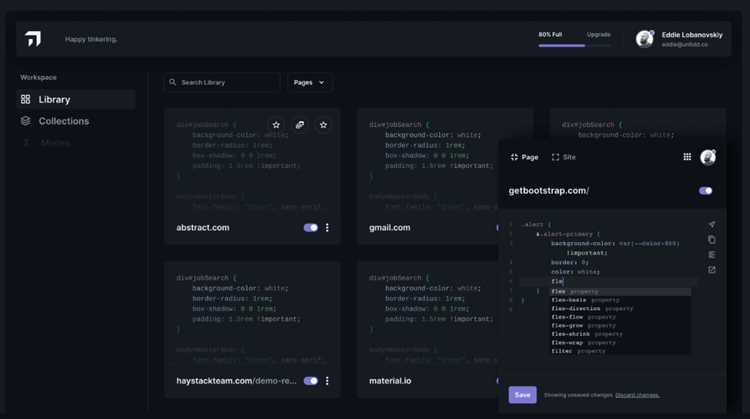Click the "border: 0;" code line in editor
The image size is (750, 419).
coord(570,262)
